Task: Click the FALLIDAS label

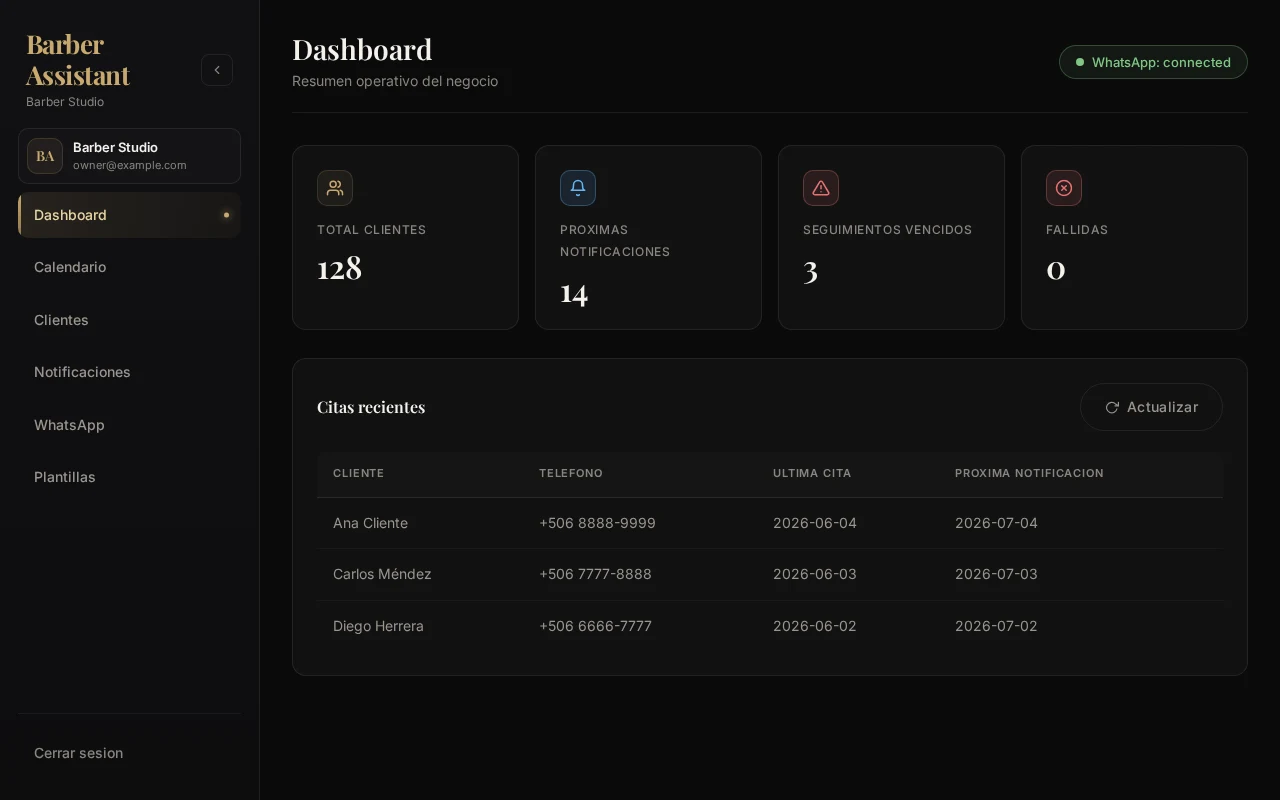Action: pyautogui.click(x=1077, y=230)
